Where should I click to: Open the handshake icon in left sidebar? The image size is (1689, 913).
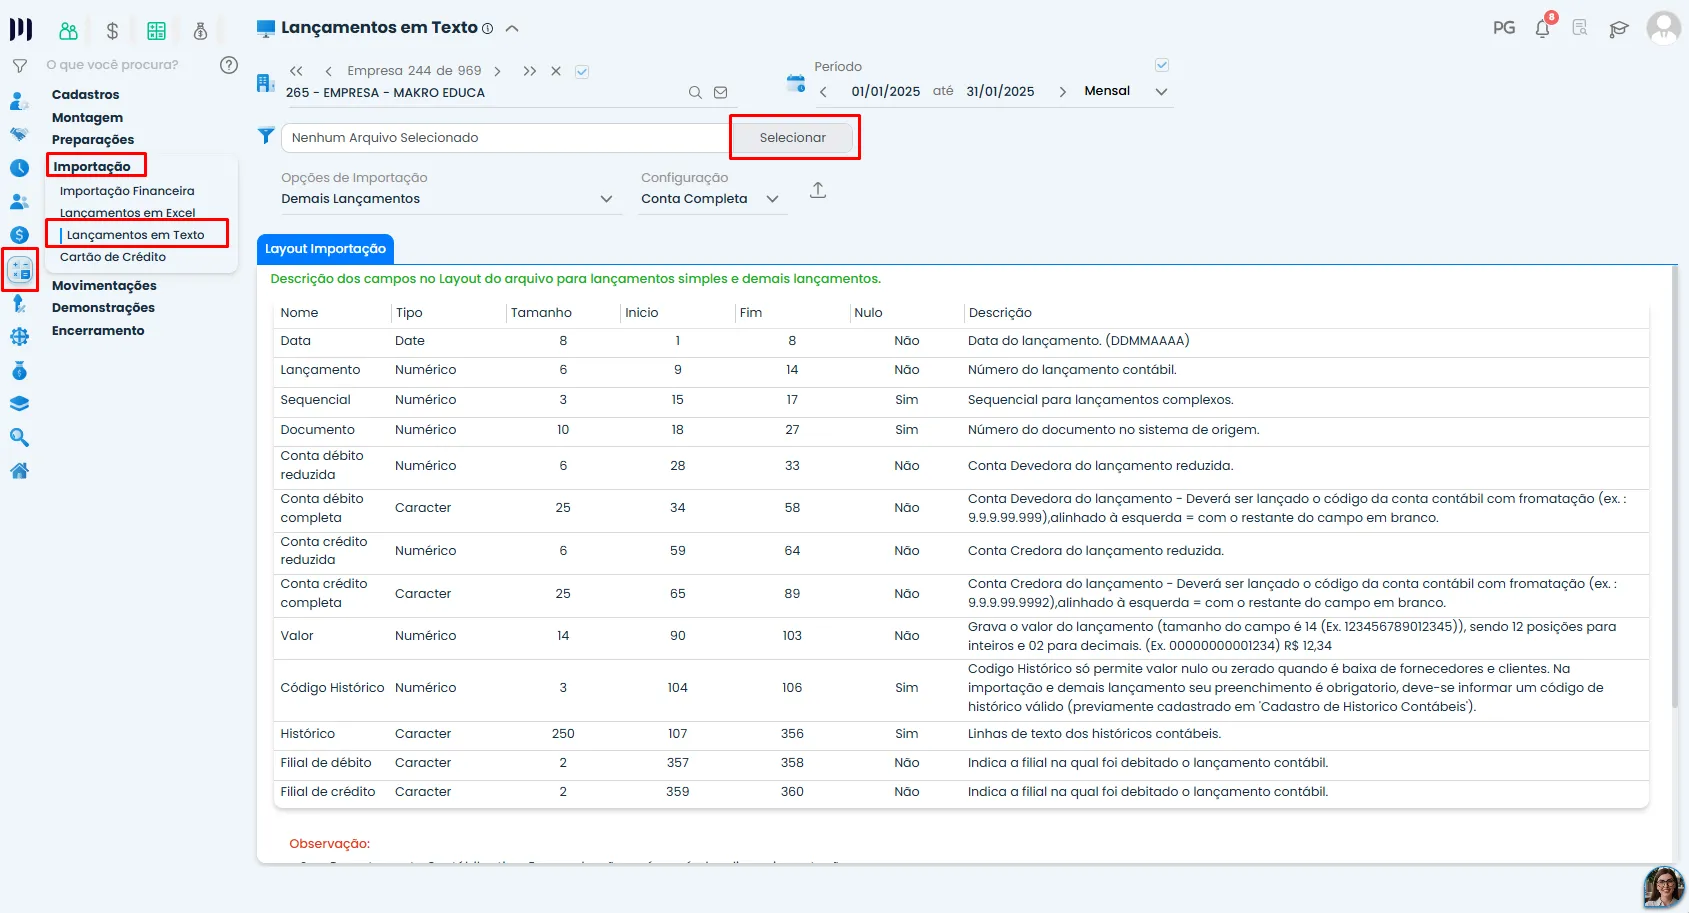(19, 134)
